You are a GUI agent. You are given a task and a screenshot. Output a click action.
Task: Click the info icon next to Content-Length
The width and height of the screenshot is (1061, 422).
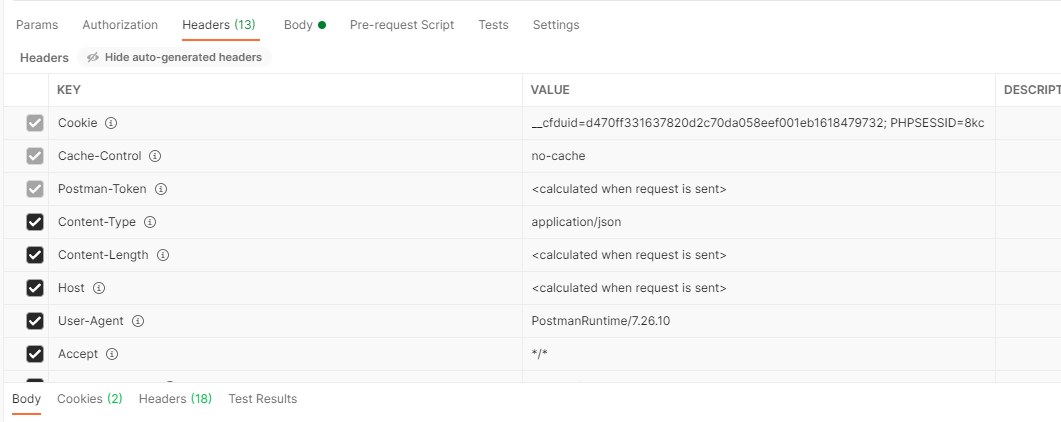pos(163,256)
